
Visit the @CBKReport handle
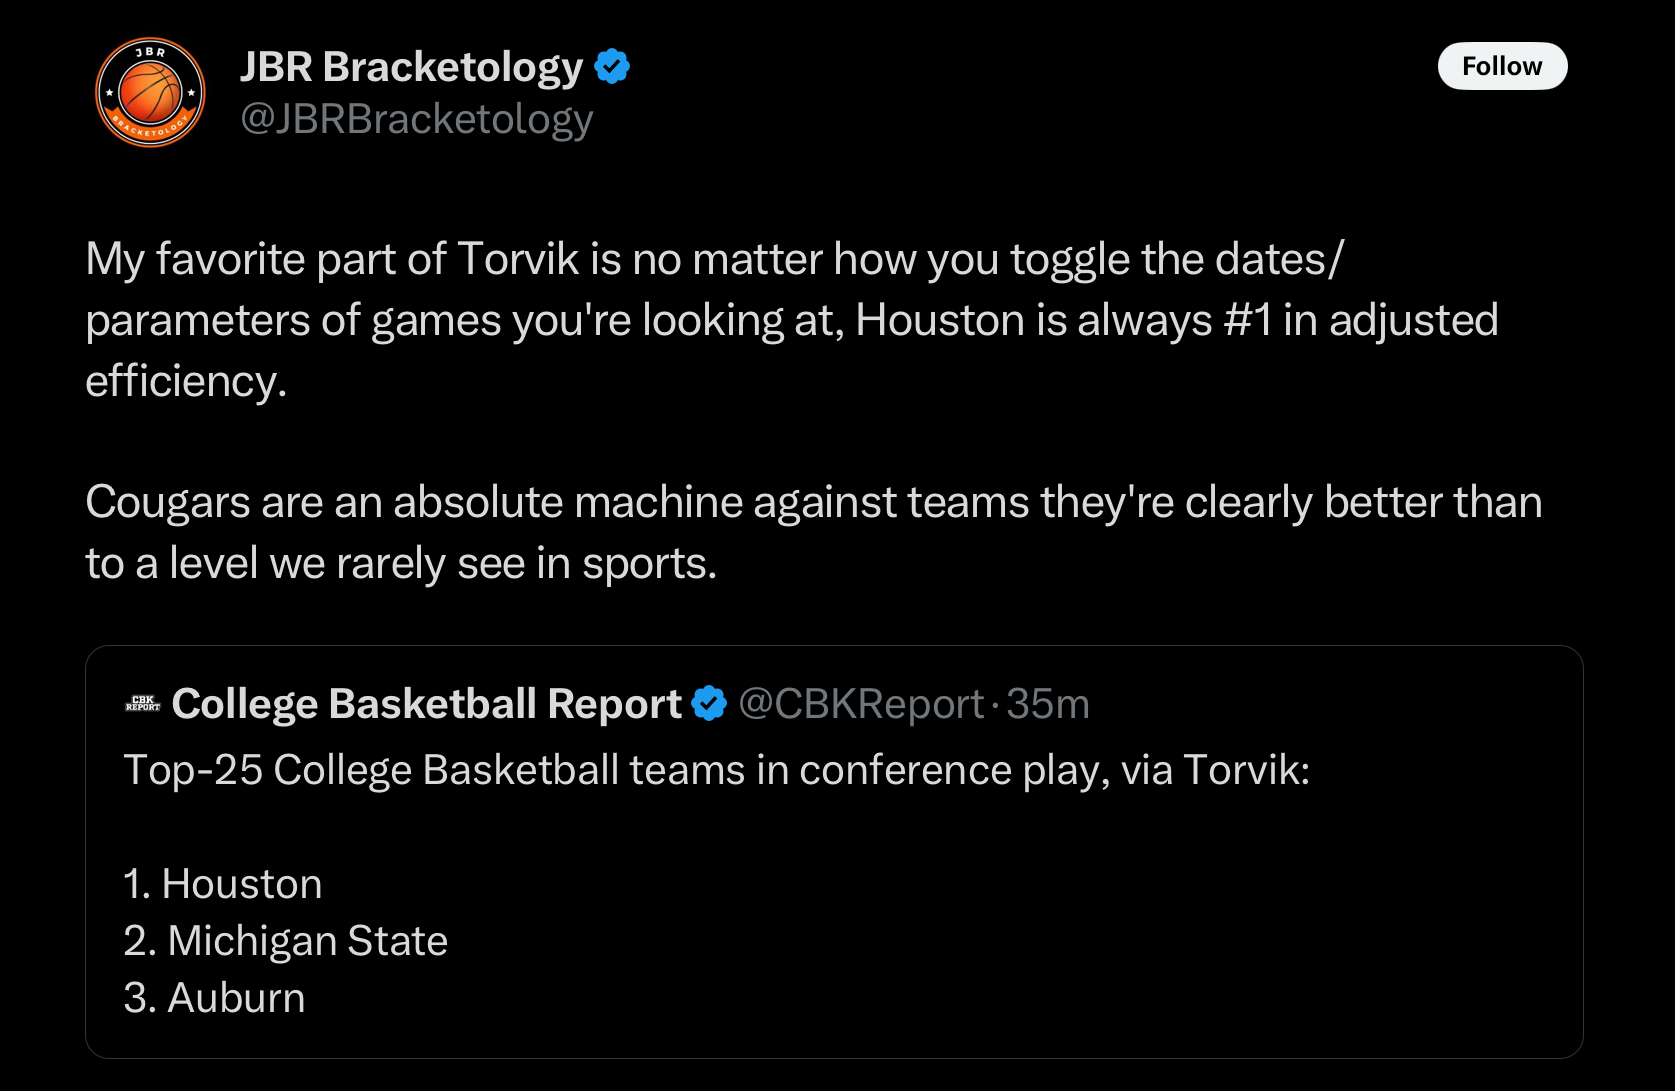click(x=861, y=704)
